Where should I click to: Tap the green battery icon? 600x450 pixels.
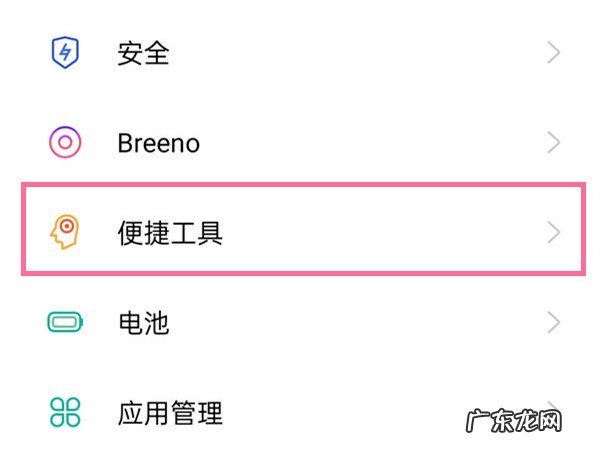coord(65,322)
